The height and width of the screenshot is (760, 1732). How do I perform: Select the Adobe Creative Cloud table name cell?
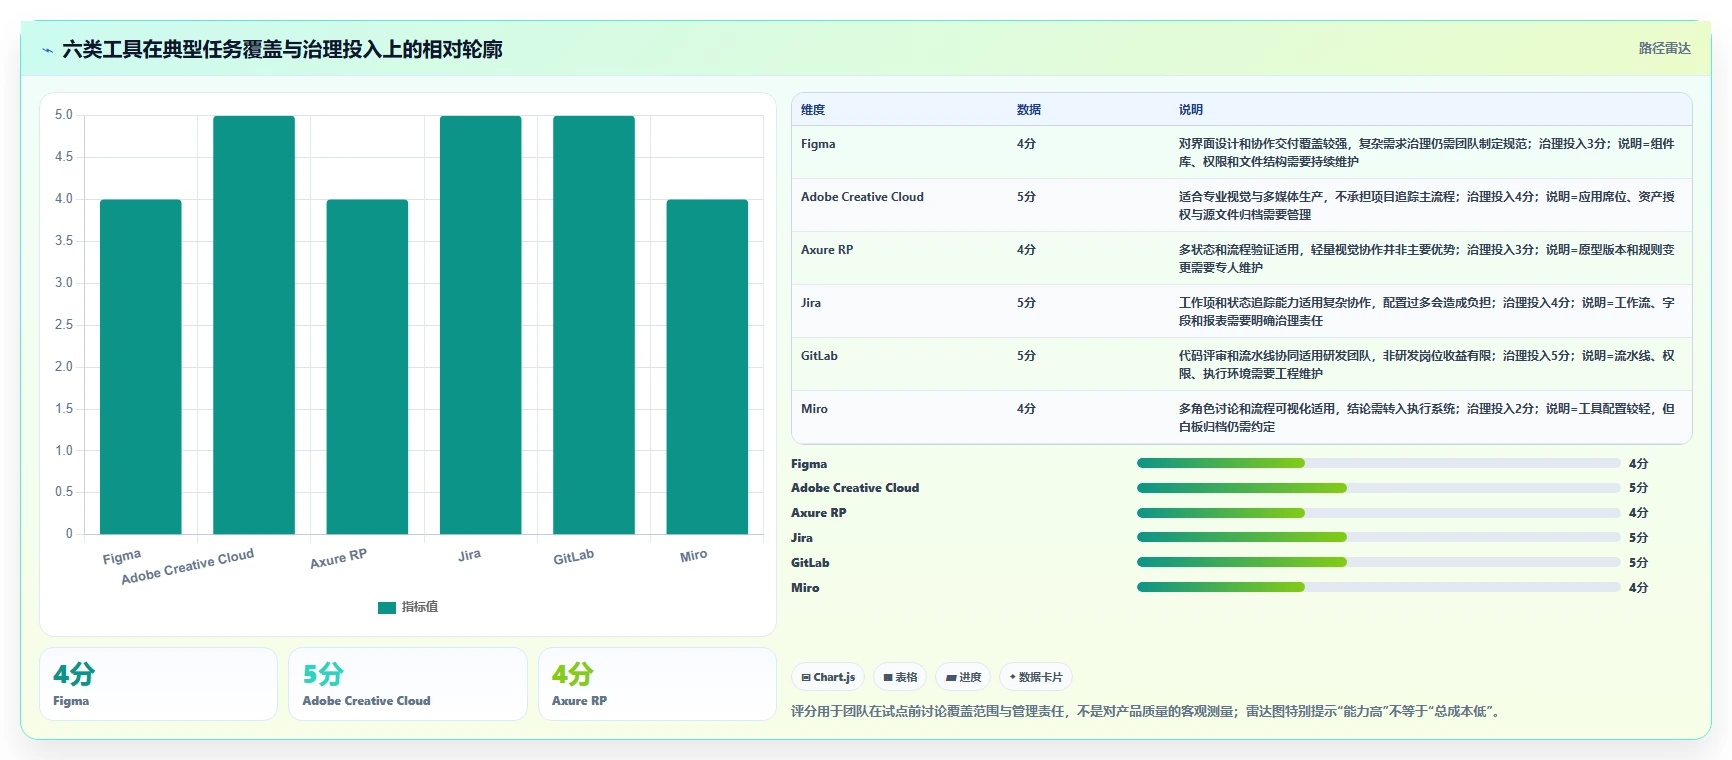click(x=900, y=205)
